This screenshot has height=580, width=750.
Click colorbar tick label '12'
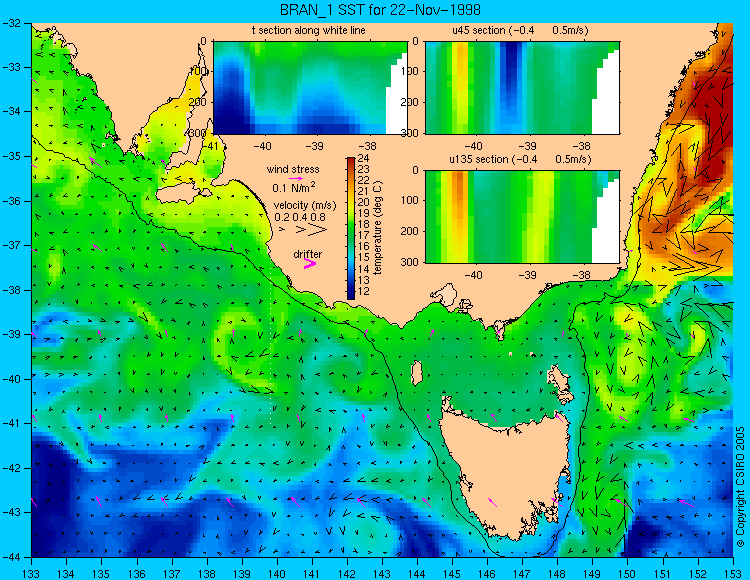(364, 291)
